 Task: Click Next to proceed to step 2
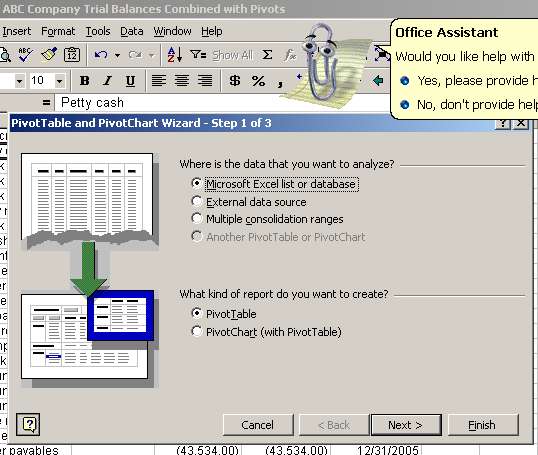point(406,425)
